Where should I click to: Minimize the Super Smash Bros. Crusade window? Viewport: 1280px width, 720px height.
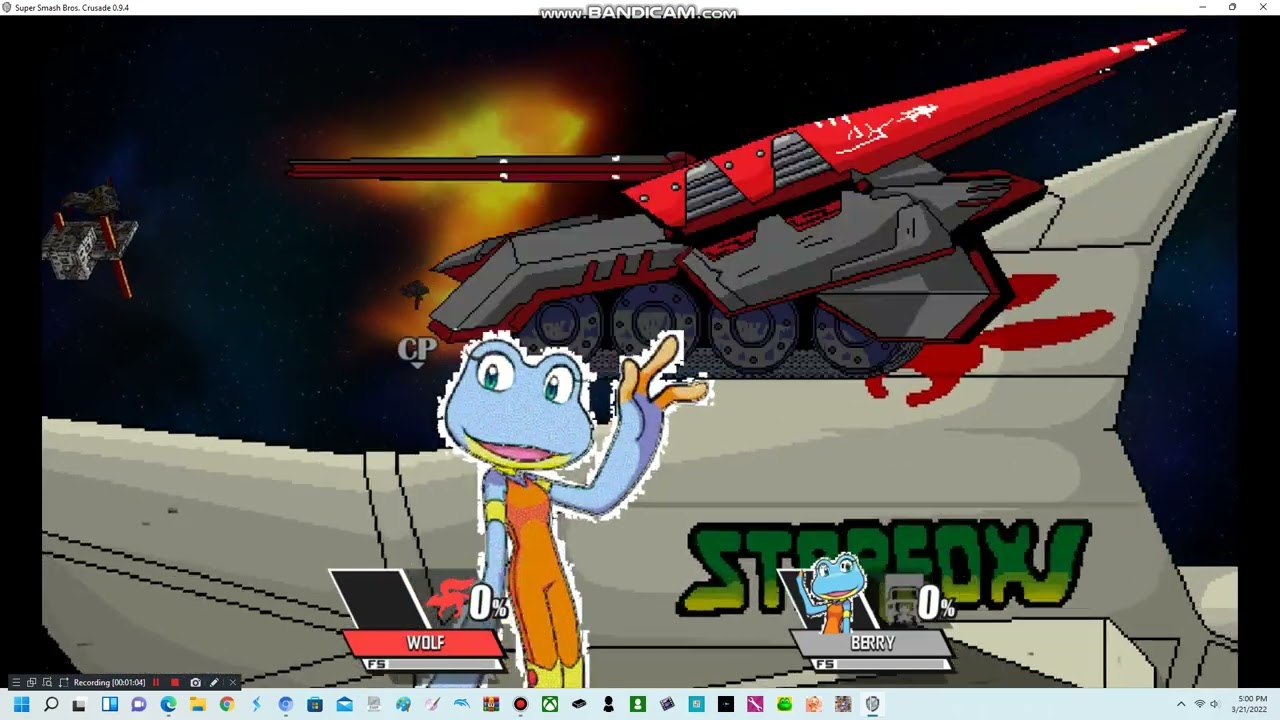(1202, 7)
